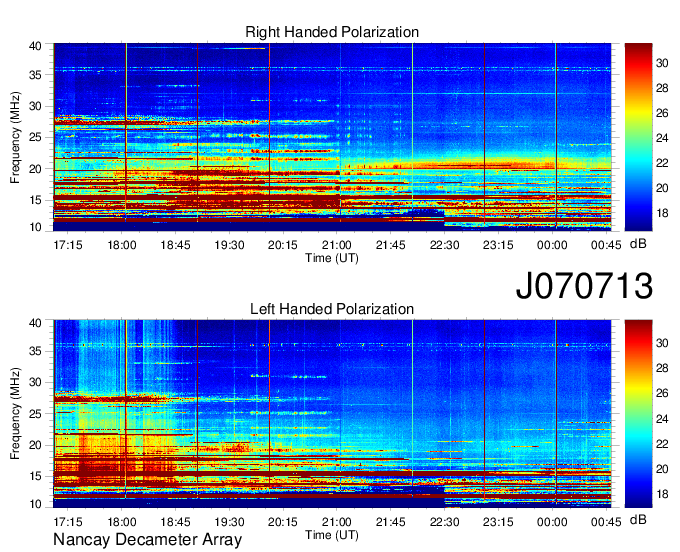Click the 30 dB label on top color bar
This screenshot has height=552, width=680.
click(662, 63)
